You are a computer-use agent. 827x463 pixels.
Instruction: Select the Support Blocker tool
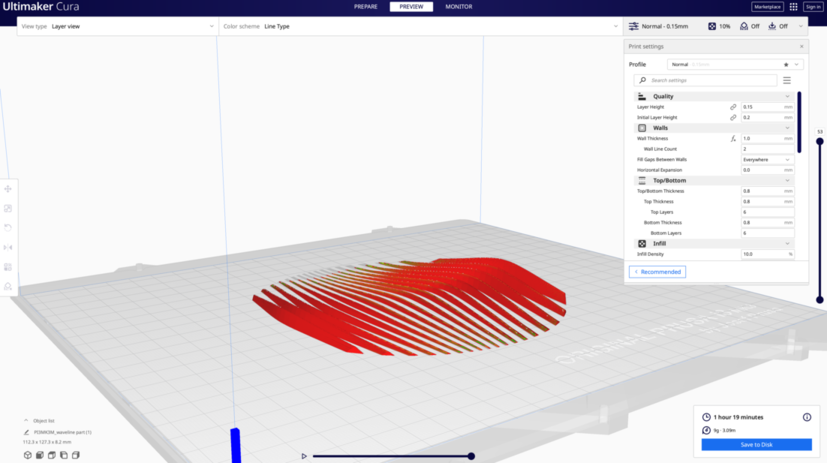point(8,286)
